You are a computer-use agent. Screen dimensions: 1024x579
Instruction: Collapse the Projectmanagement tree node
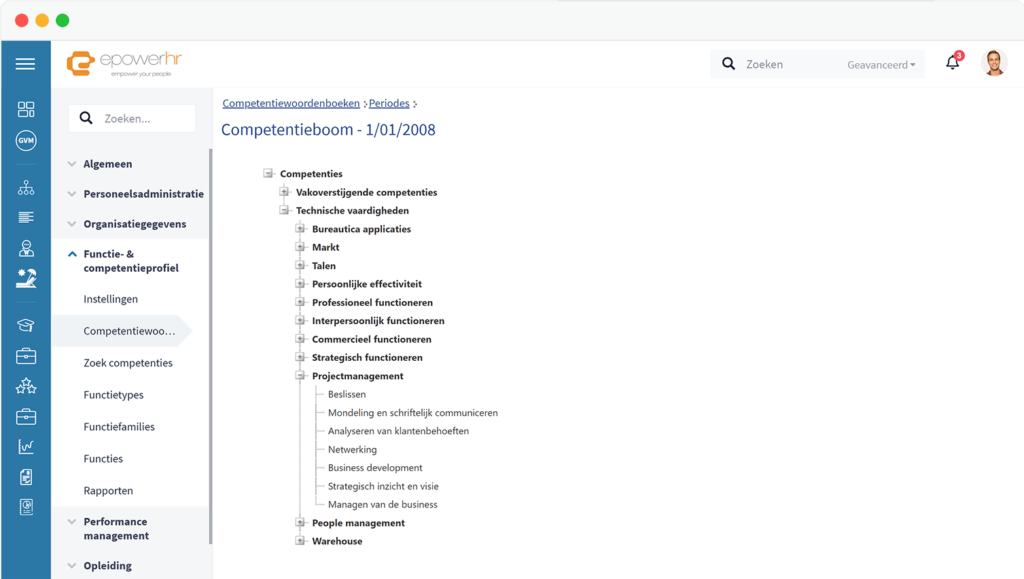pyautogui.click(x=300, y=376)
